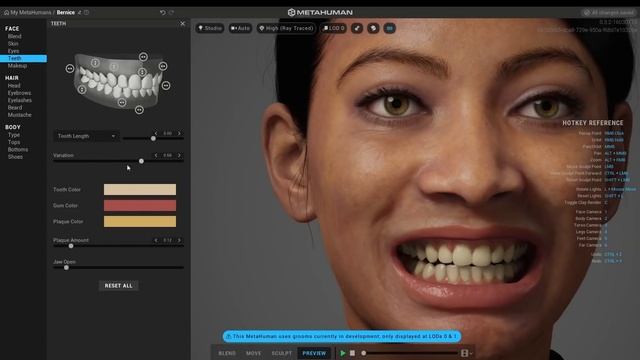Click the Variation slider handle
Screen dimensions: 640x360
click(141, 161)
